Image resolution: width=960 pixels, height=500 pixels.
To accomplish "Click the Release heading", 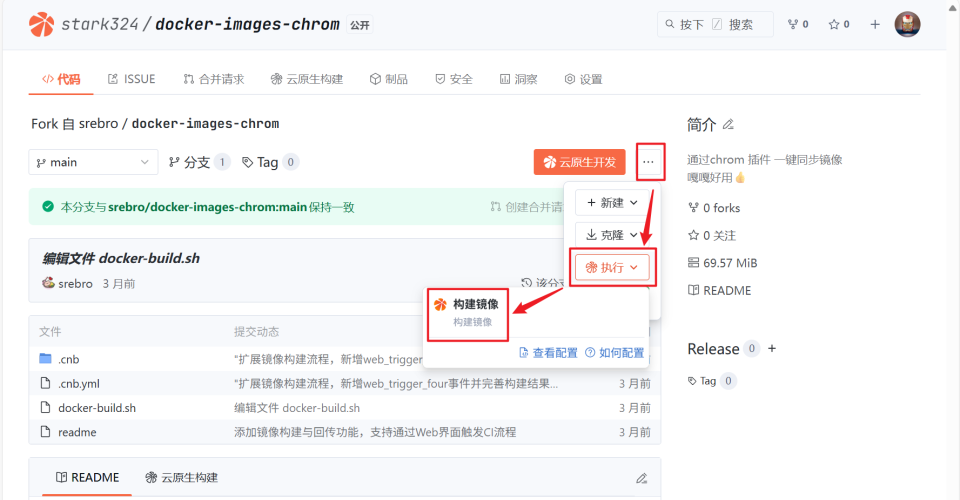I will click(x=713, y=349).
